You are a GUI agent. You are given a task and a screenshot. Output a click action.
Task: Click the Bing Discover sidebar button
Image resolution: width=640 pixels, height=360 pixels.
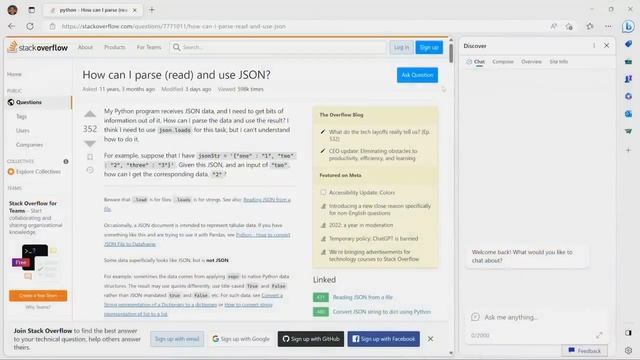coord(628,27)
